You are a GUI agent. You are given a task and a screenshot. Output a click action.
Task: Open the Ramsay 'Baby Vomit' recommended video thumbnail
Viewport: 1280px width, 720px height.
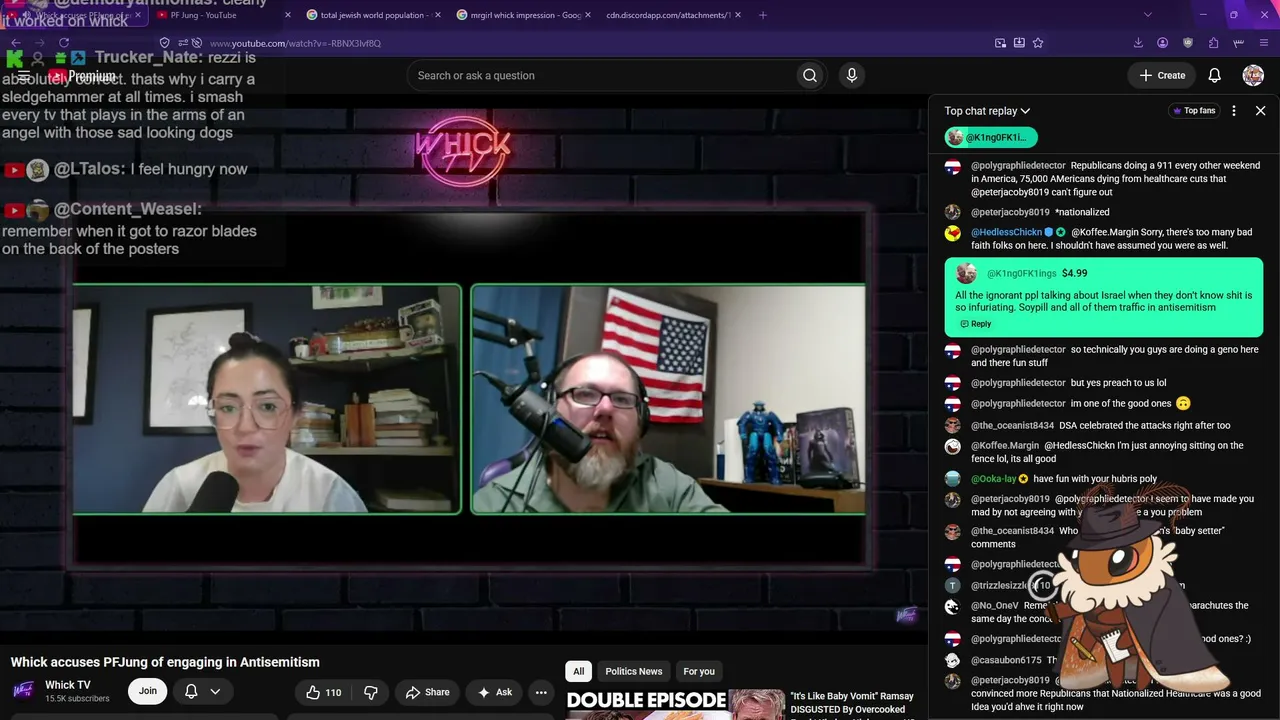click(676, 704)
